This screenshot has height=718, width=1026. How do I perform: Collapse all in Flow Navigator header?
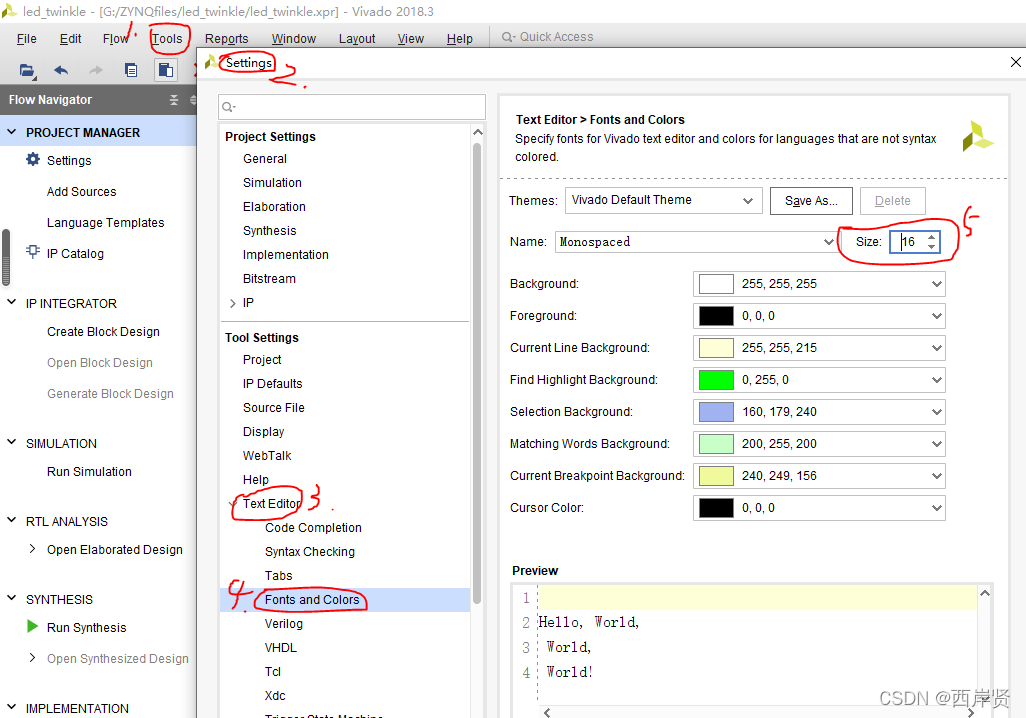tap(173, 99)
